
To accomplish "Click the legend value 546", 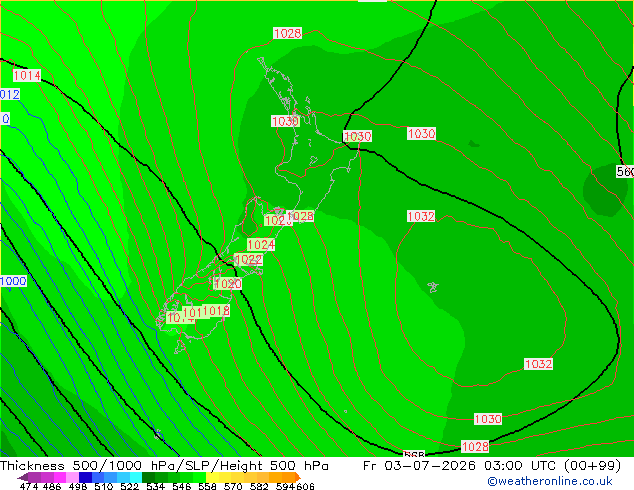I will pos(182,486).
